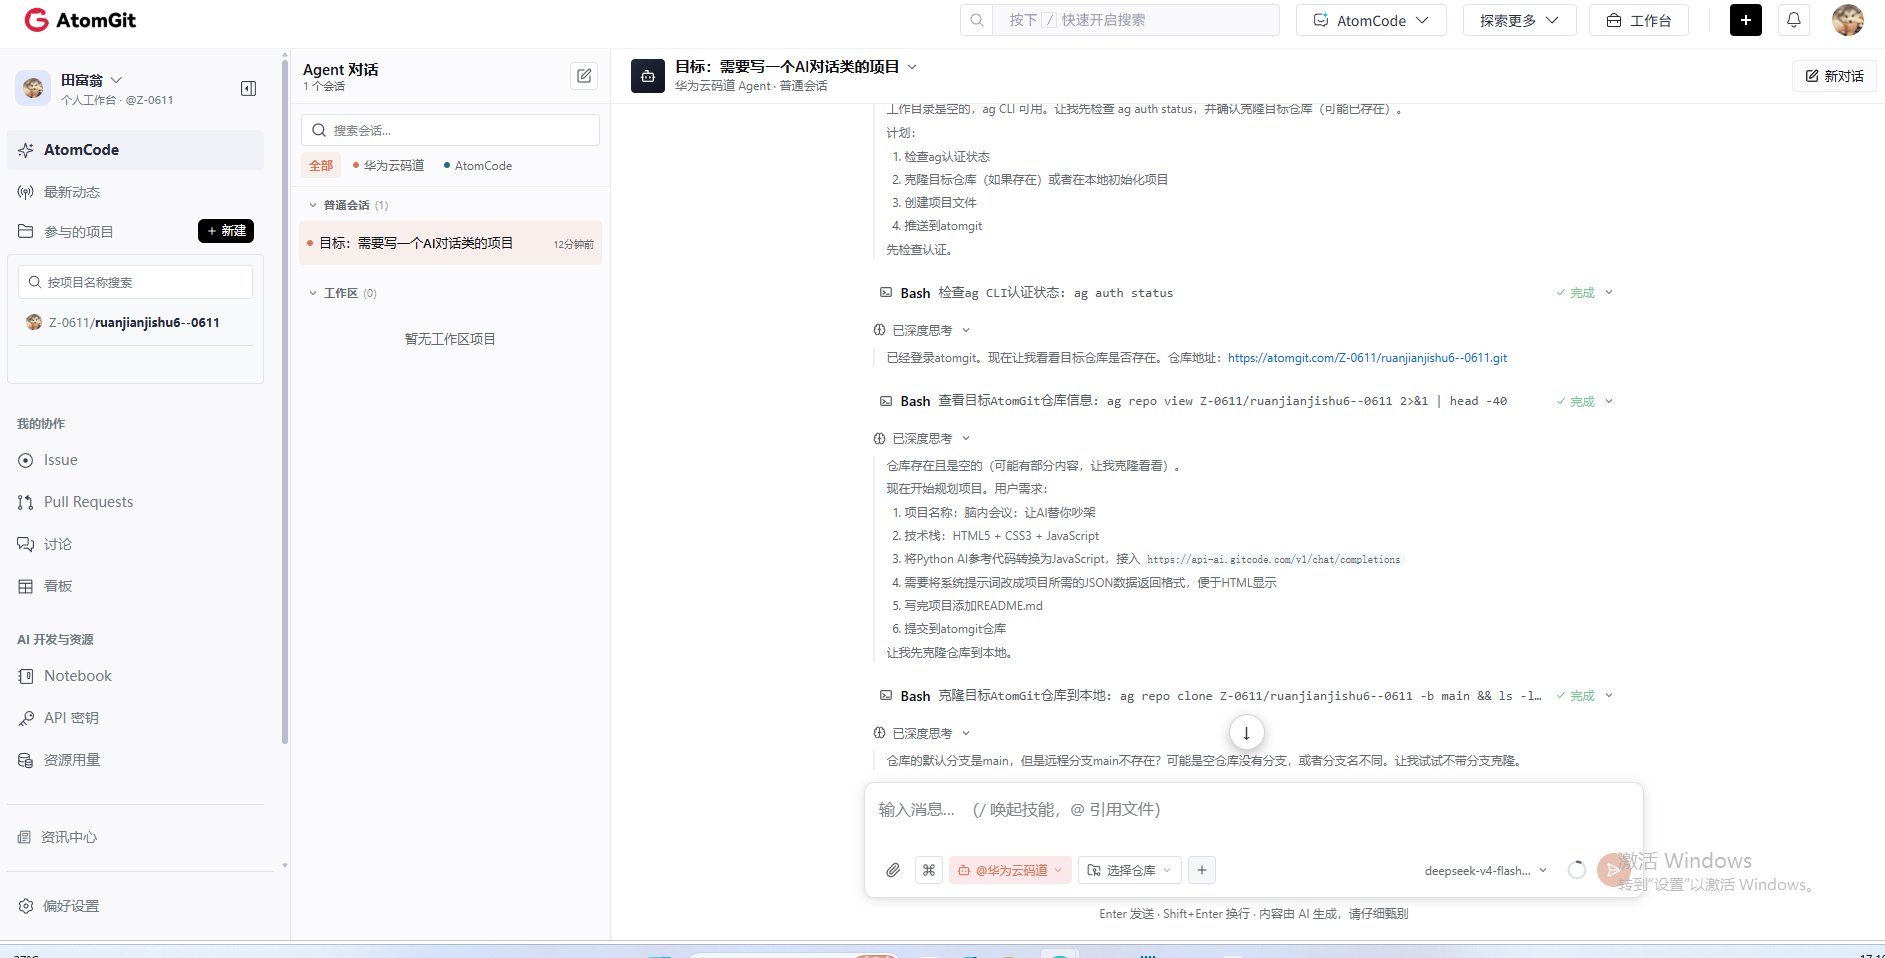The height and width of the screenshot is (958, 1885).
Task: Open the AtomCode dropdown in header
Action: (1371, 20)
